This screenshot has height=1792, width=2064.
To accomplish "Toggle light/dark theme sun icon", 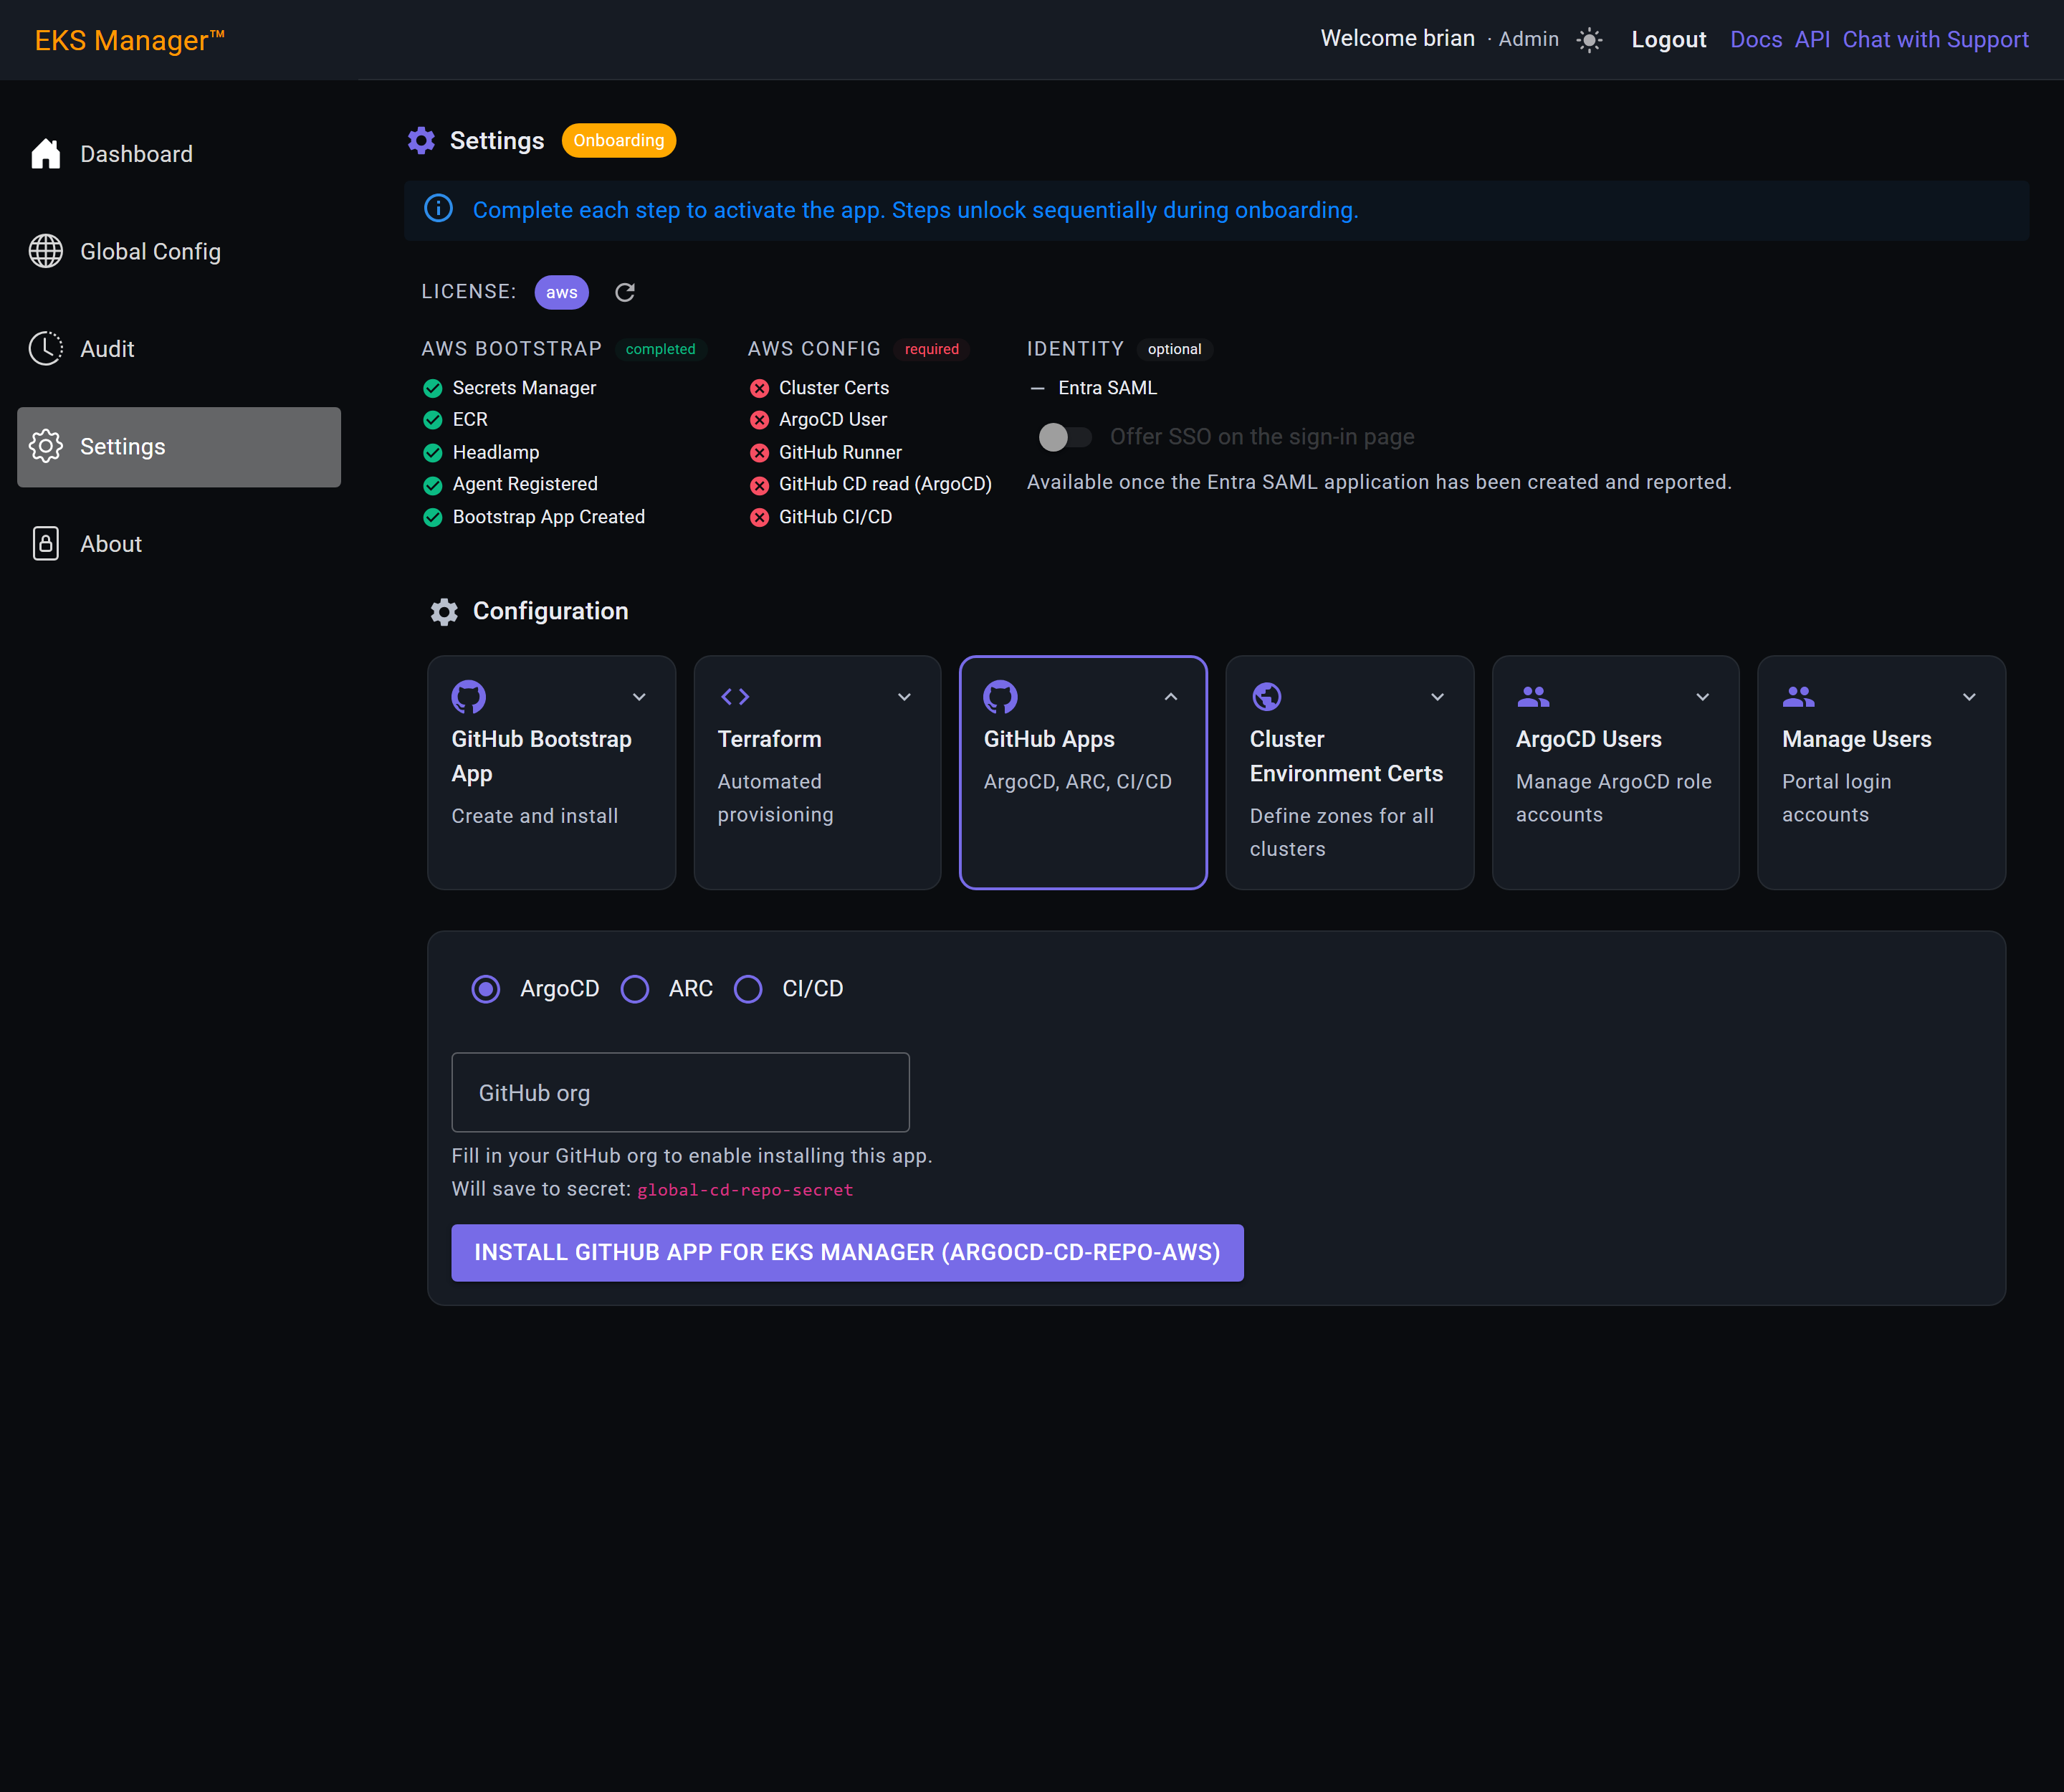I will click(x=1589, y=40).
